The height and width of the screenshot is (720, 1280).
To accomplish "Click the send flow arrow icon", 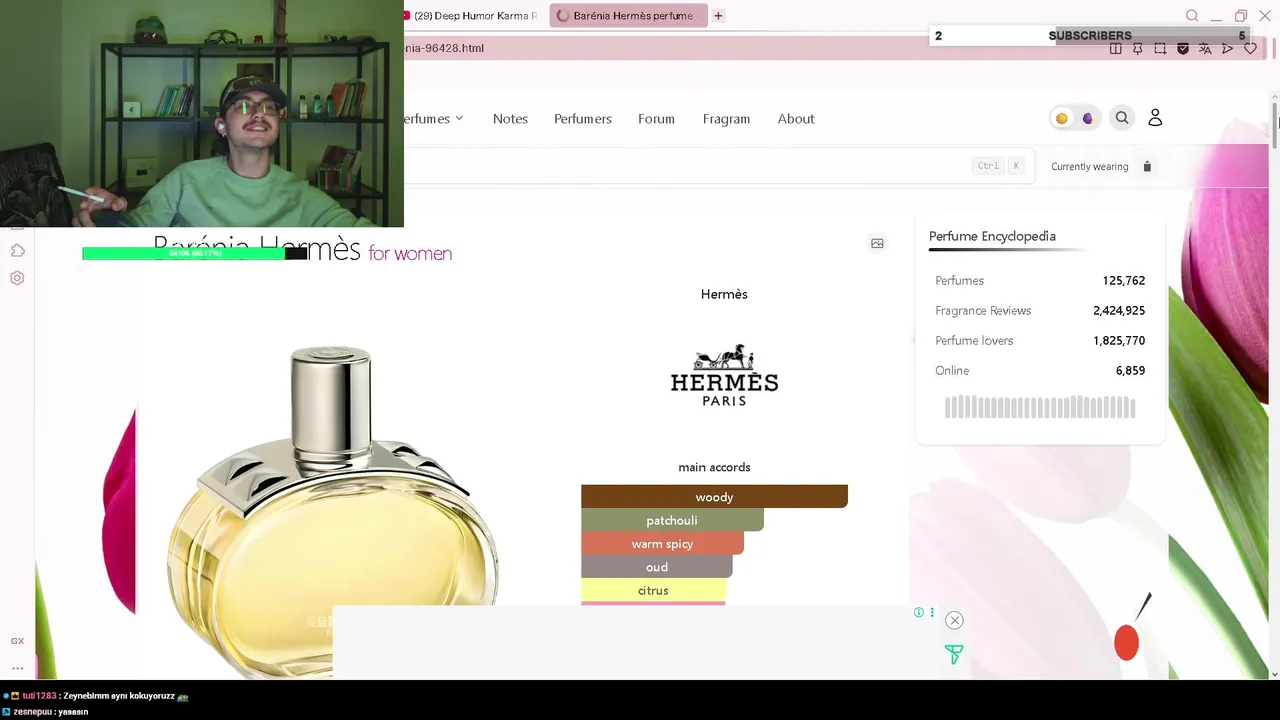I will [x=1227, y=48].
